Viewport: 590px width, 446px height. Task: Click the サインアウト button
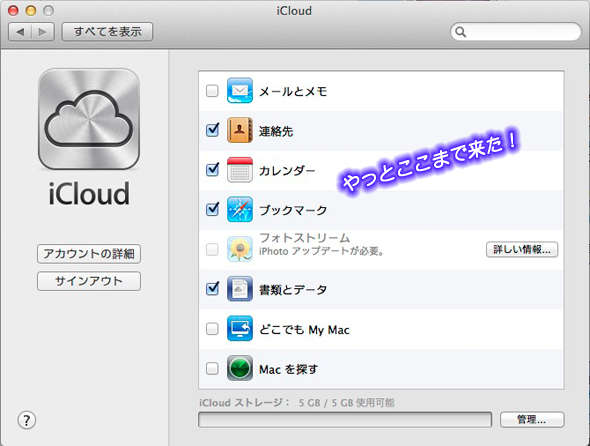point(89,281)
